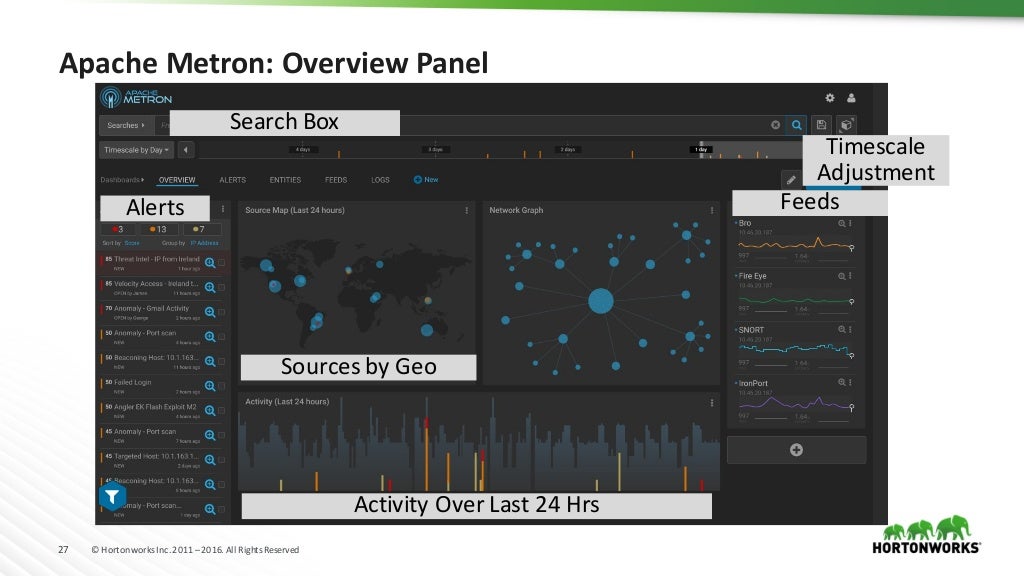Open the Network Graph panel options menu
Screen dimensions: 1024x576
click(x=712, y=210)
